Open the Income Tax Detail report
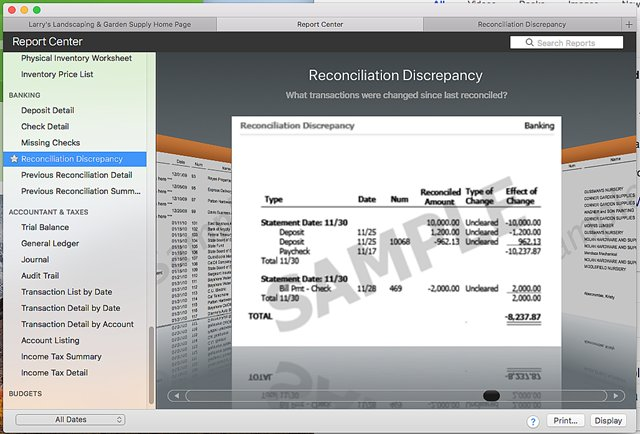This screenshot has height=434, width=640. 54,373
